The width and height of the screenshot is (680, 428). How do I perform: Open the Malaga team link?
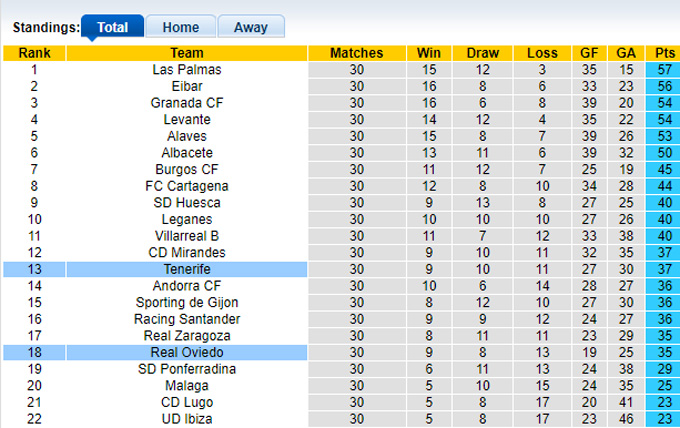(x=187, y=386)
